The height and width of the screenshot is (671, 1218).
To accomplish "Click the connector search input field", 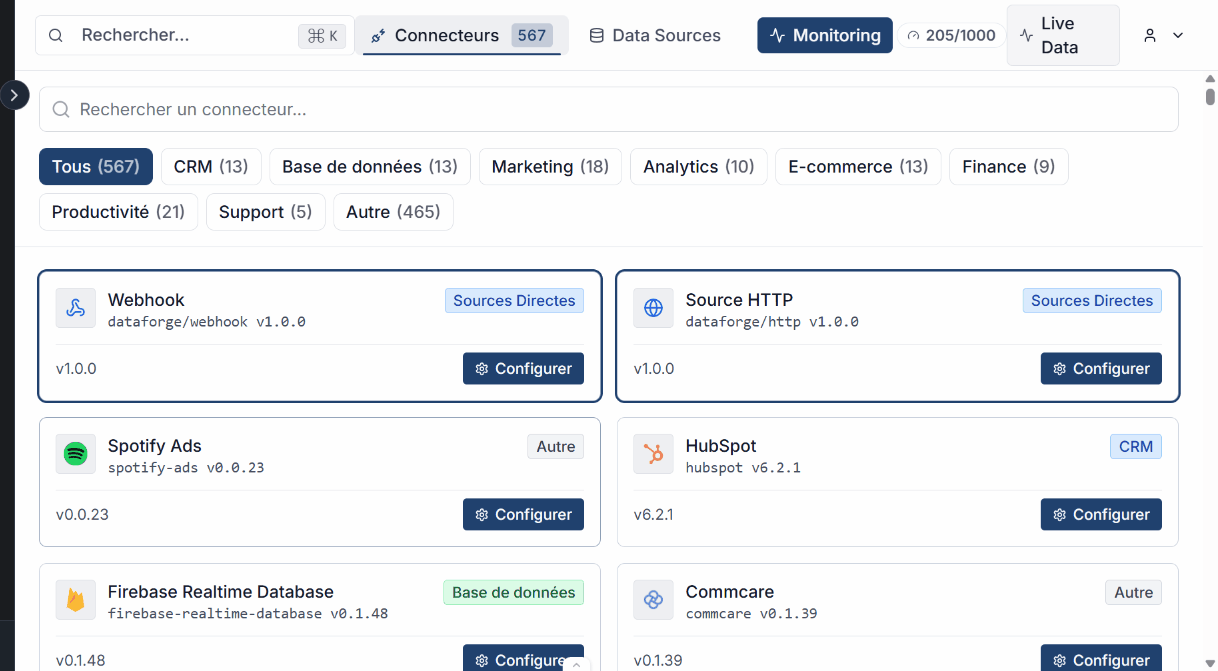I will (x=608, y=109).
